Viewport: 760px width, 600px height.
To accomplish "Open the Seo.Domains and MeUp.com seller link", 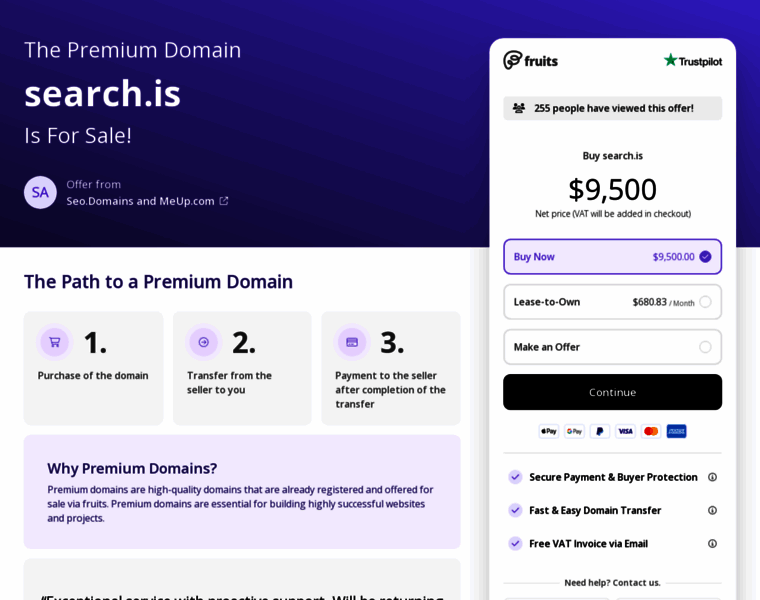I will click(140, 201).
